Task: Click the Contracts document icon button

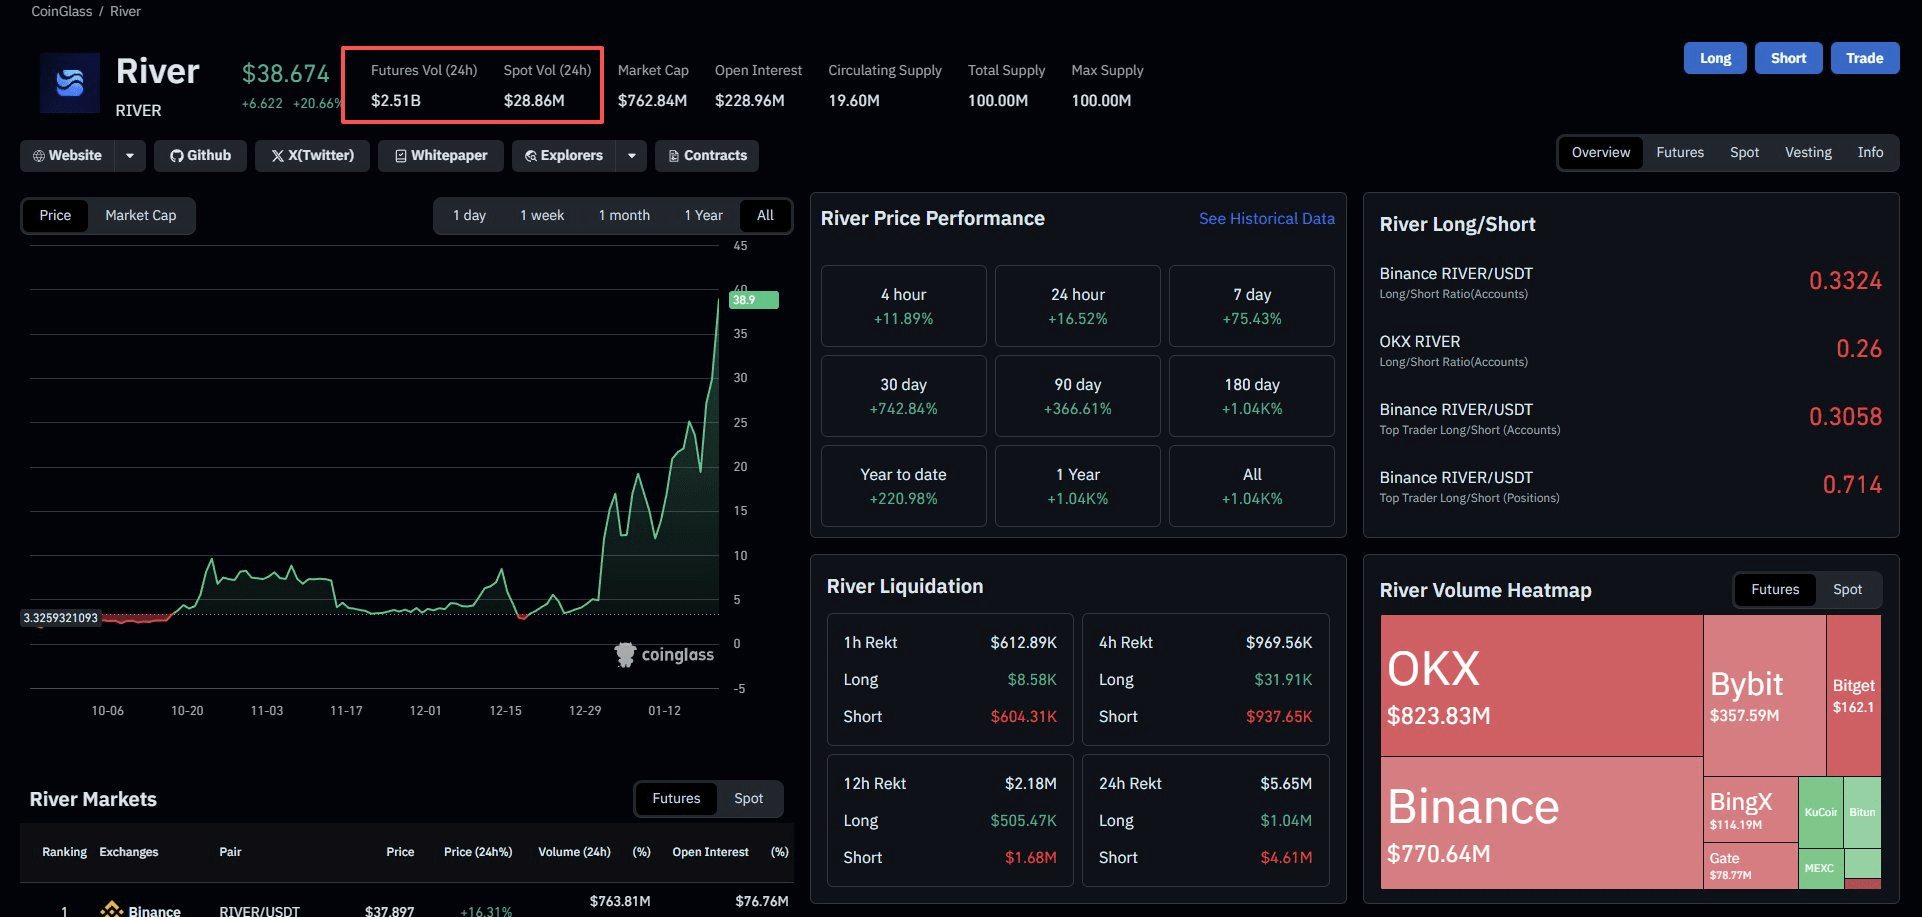Action: coord(706,156)
